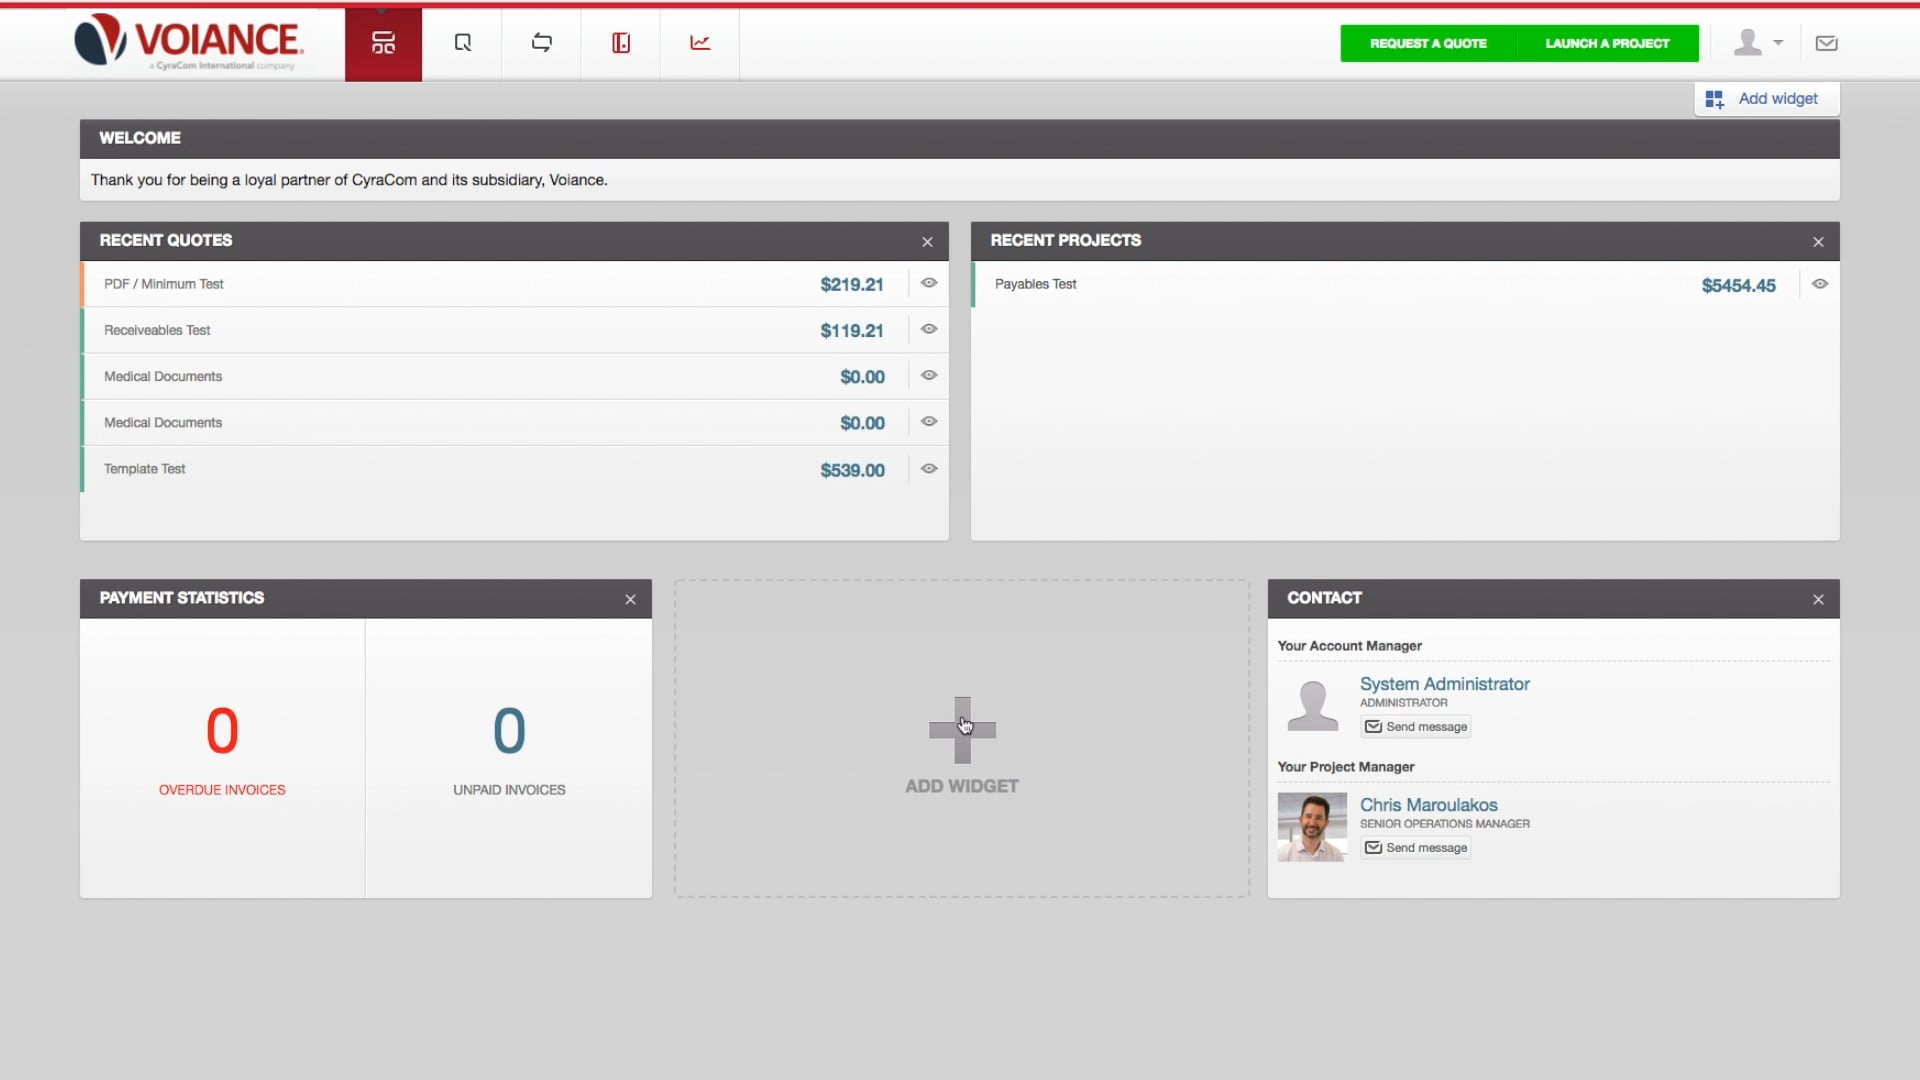View the PDF / Minimum Test quote eye icon

[x=929, y=283]
